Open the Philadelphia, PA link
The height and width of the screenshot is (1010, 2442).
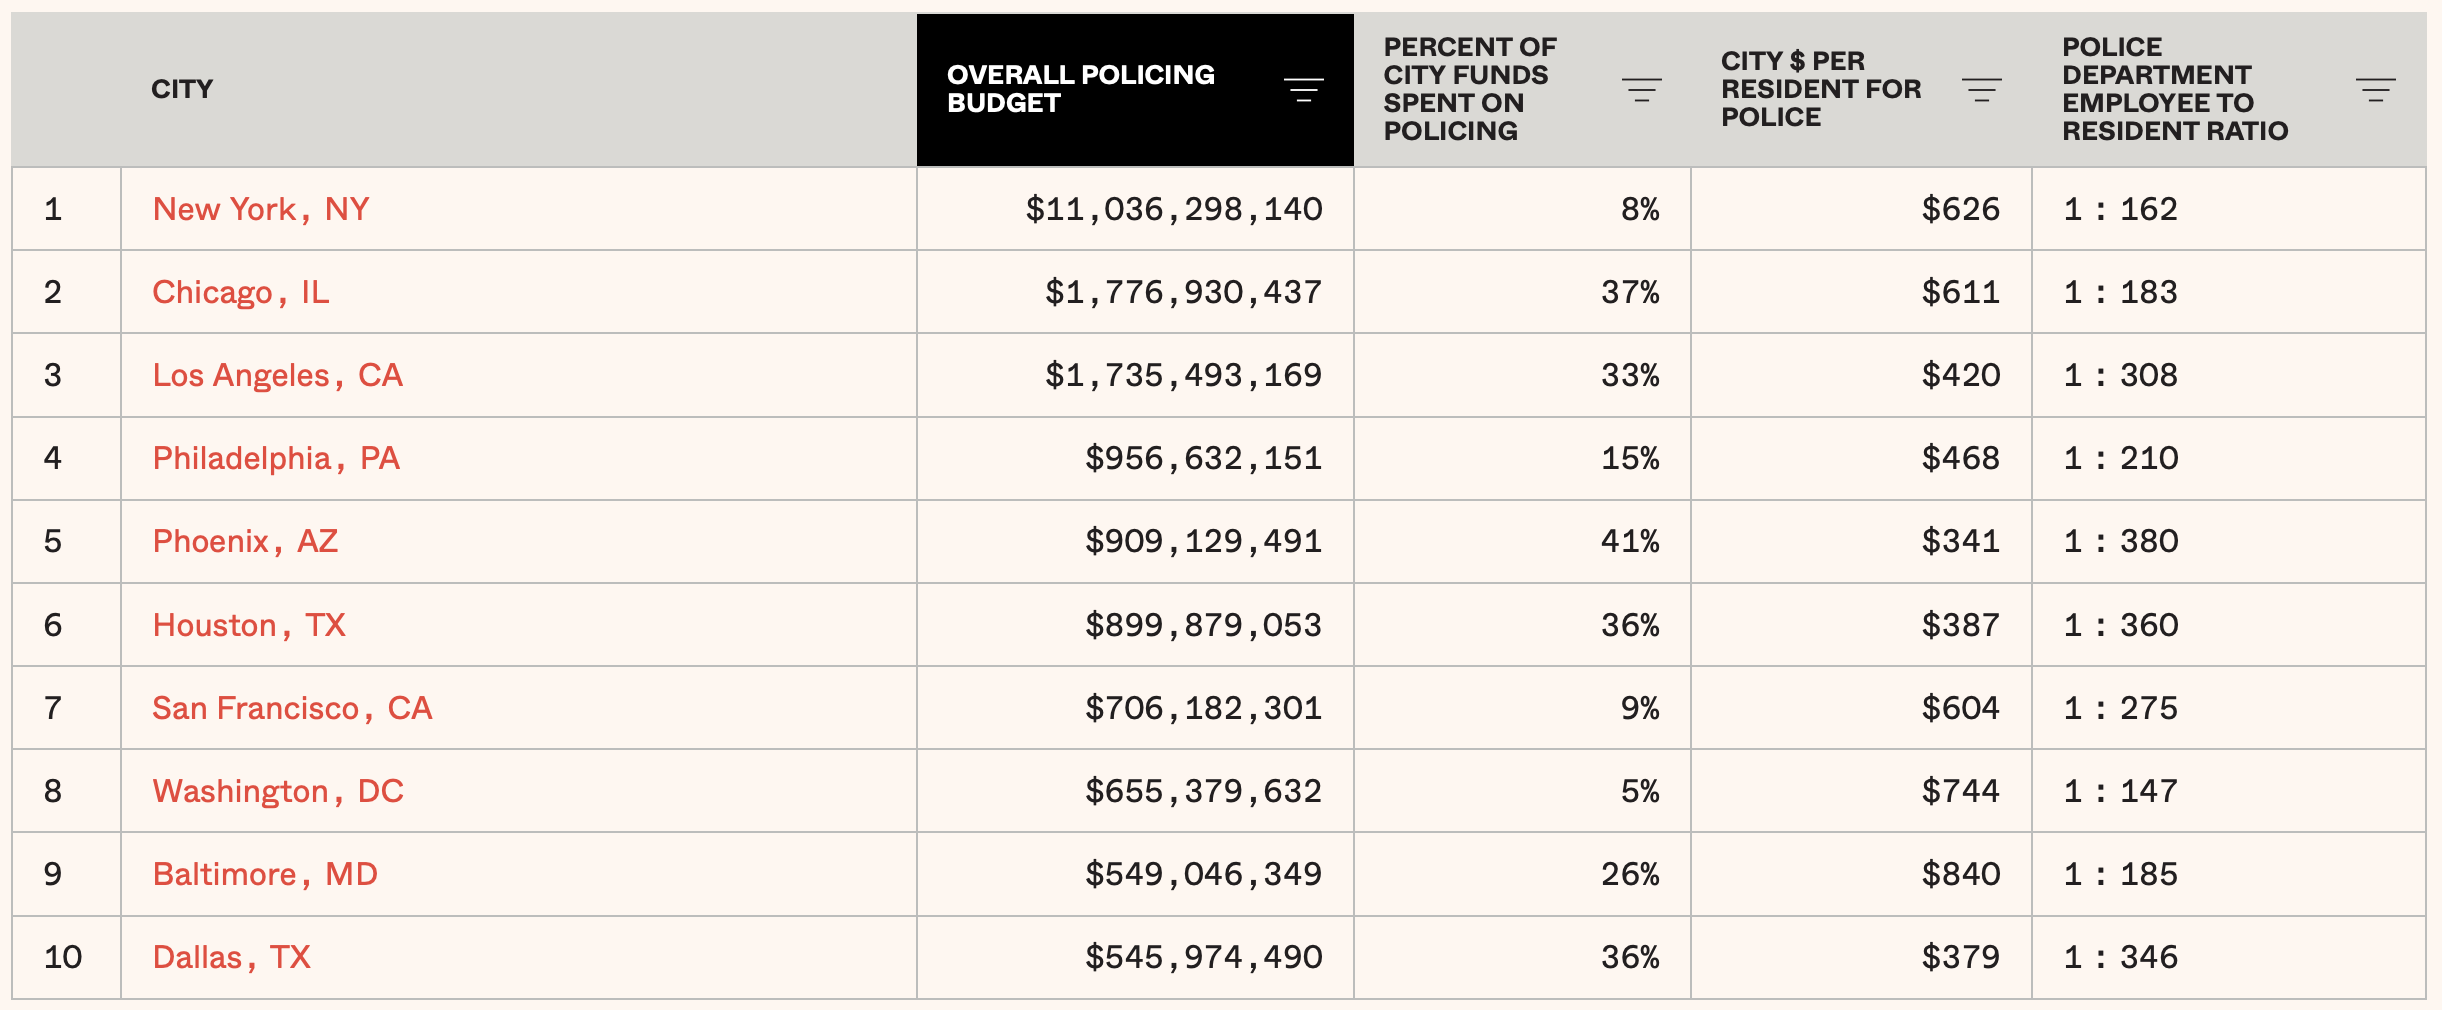276,458
